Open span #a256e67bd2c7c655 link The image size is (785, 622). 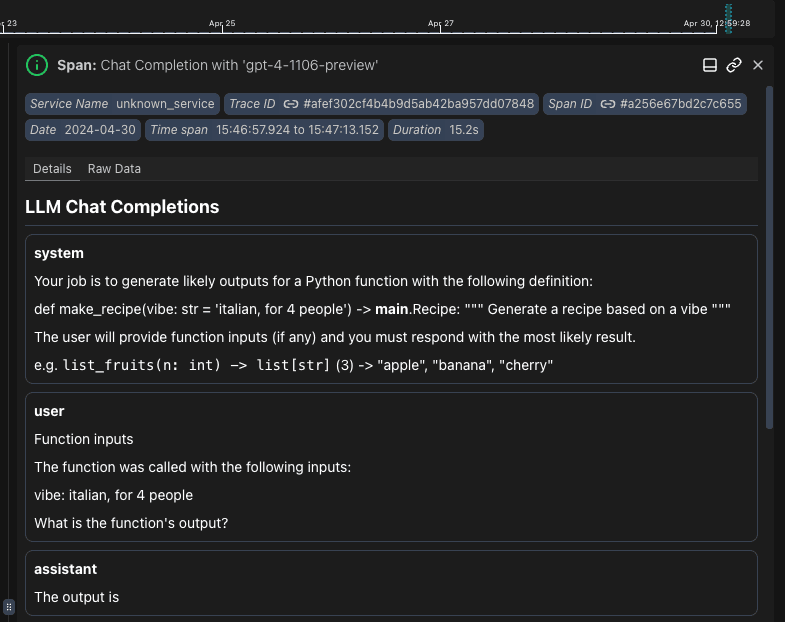click(680, 104)
